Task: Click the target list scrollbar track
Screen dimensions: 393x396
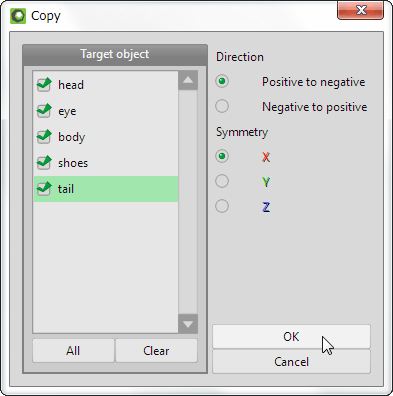Action: (188, 202)
